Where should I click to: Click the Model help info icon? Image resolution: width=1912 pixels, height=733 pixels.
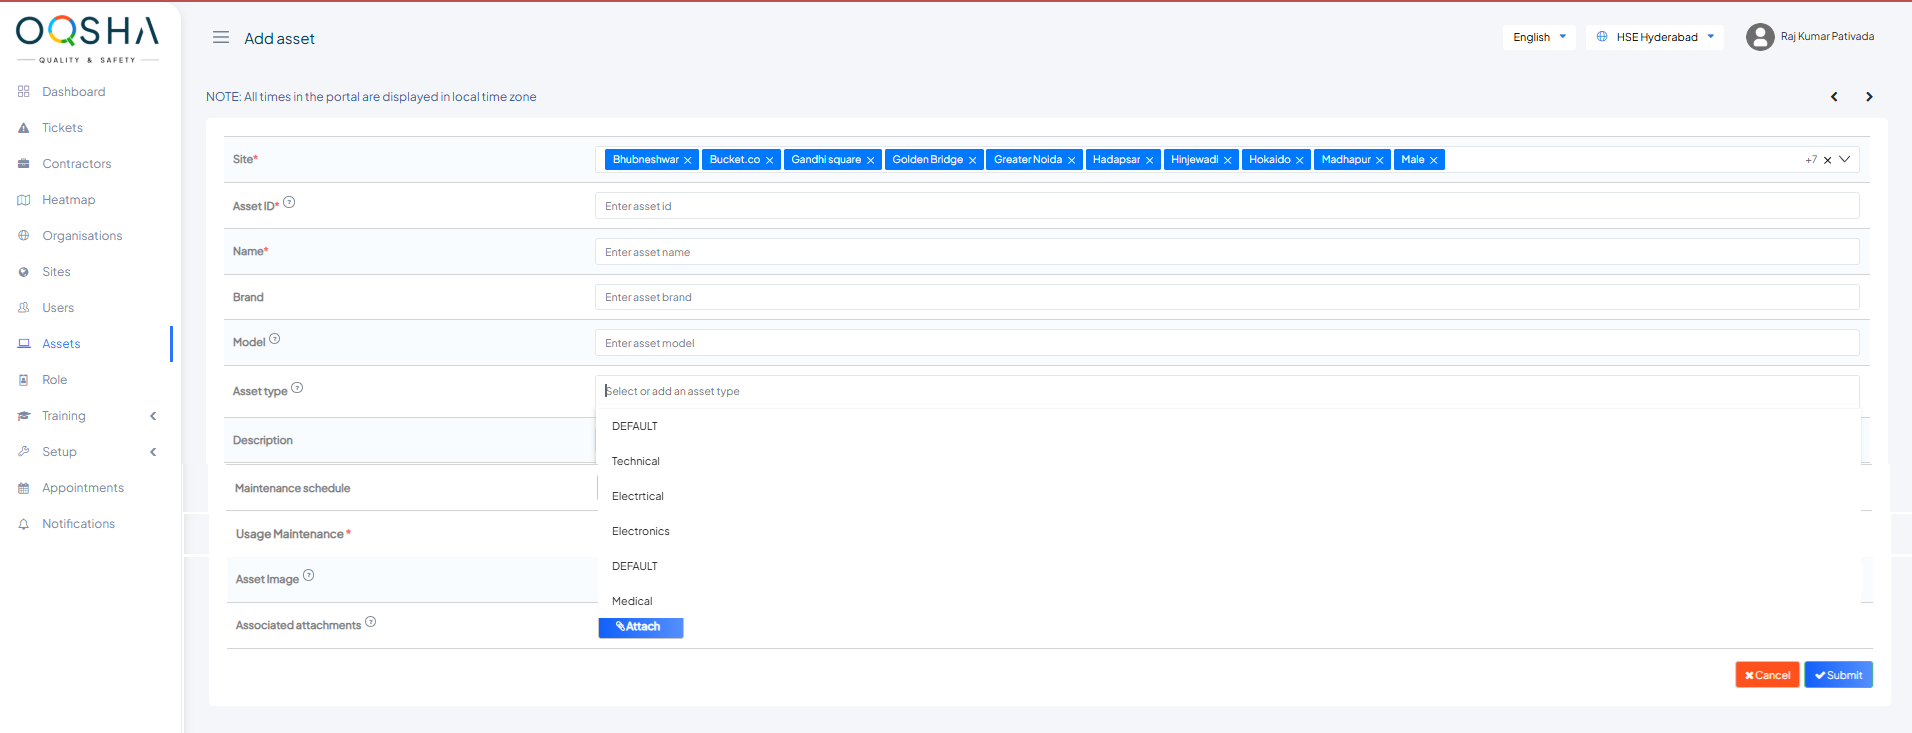[275, 339]
